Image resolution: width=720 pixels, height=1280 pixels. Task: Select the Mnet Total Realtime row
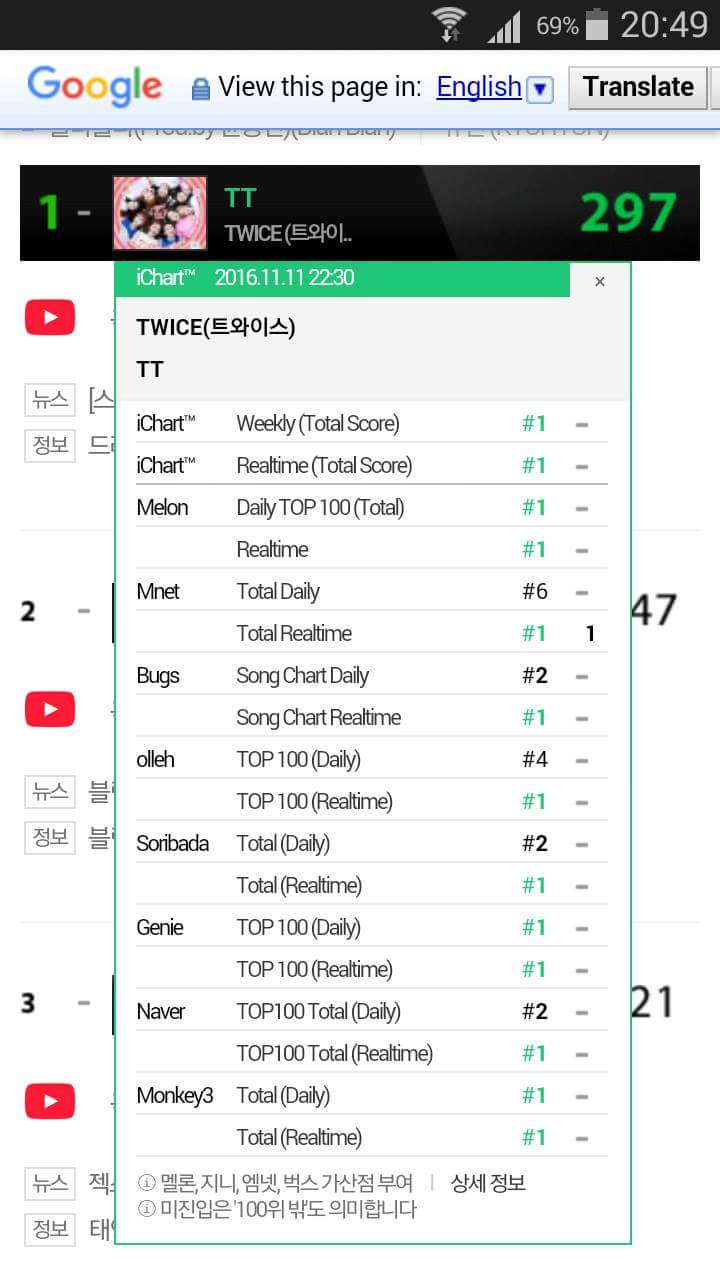[x=372, y=633]
